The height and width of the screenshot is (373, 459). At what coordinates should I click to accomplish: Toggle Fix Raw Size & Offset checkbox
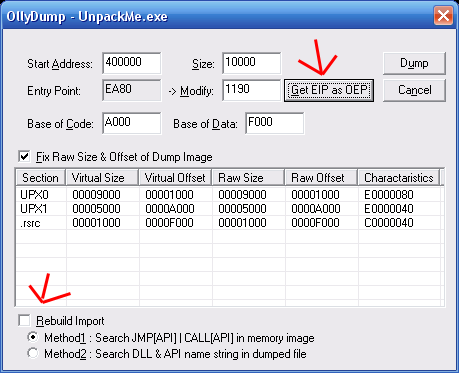pos(24,156)
